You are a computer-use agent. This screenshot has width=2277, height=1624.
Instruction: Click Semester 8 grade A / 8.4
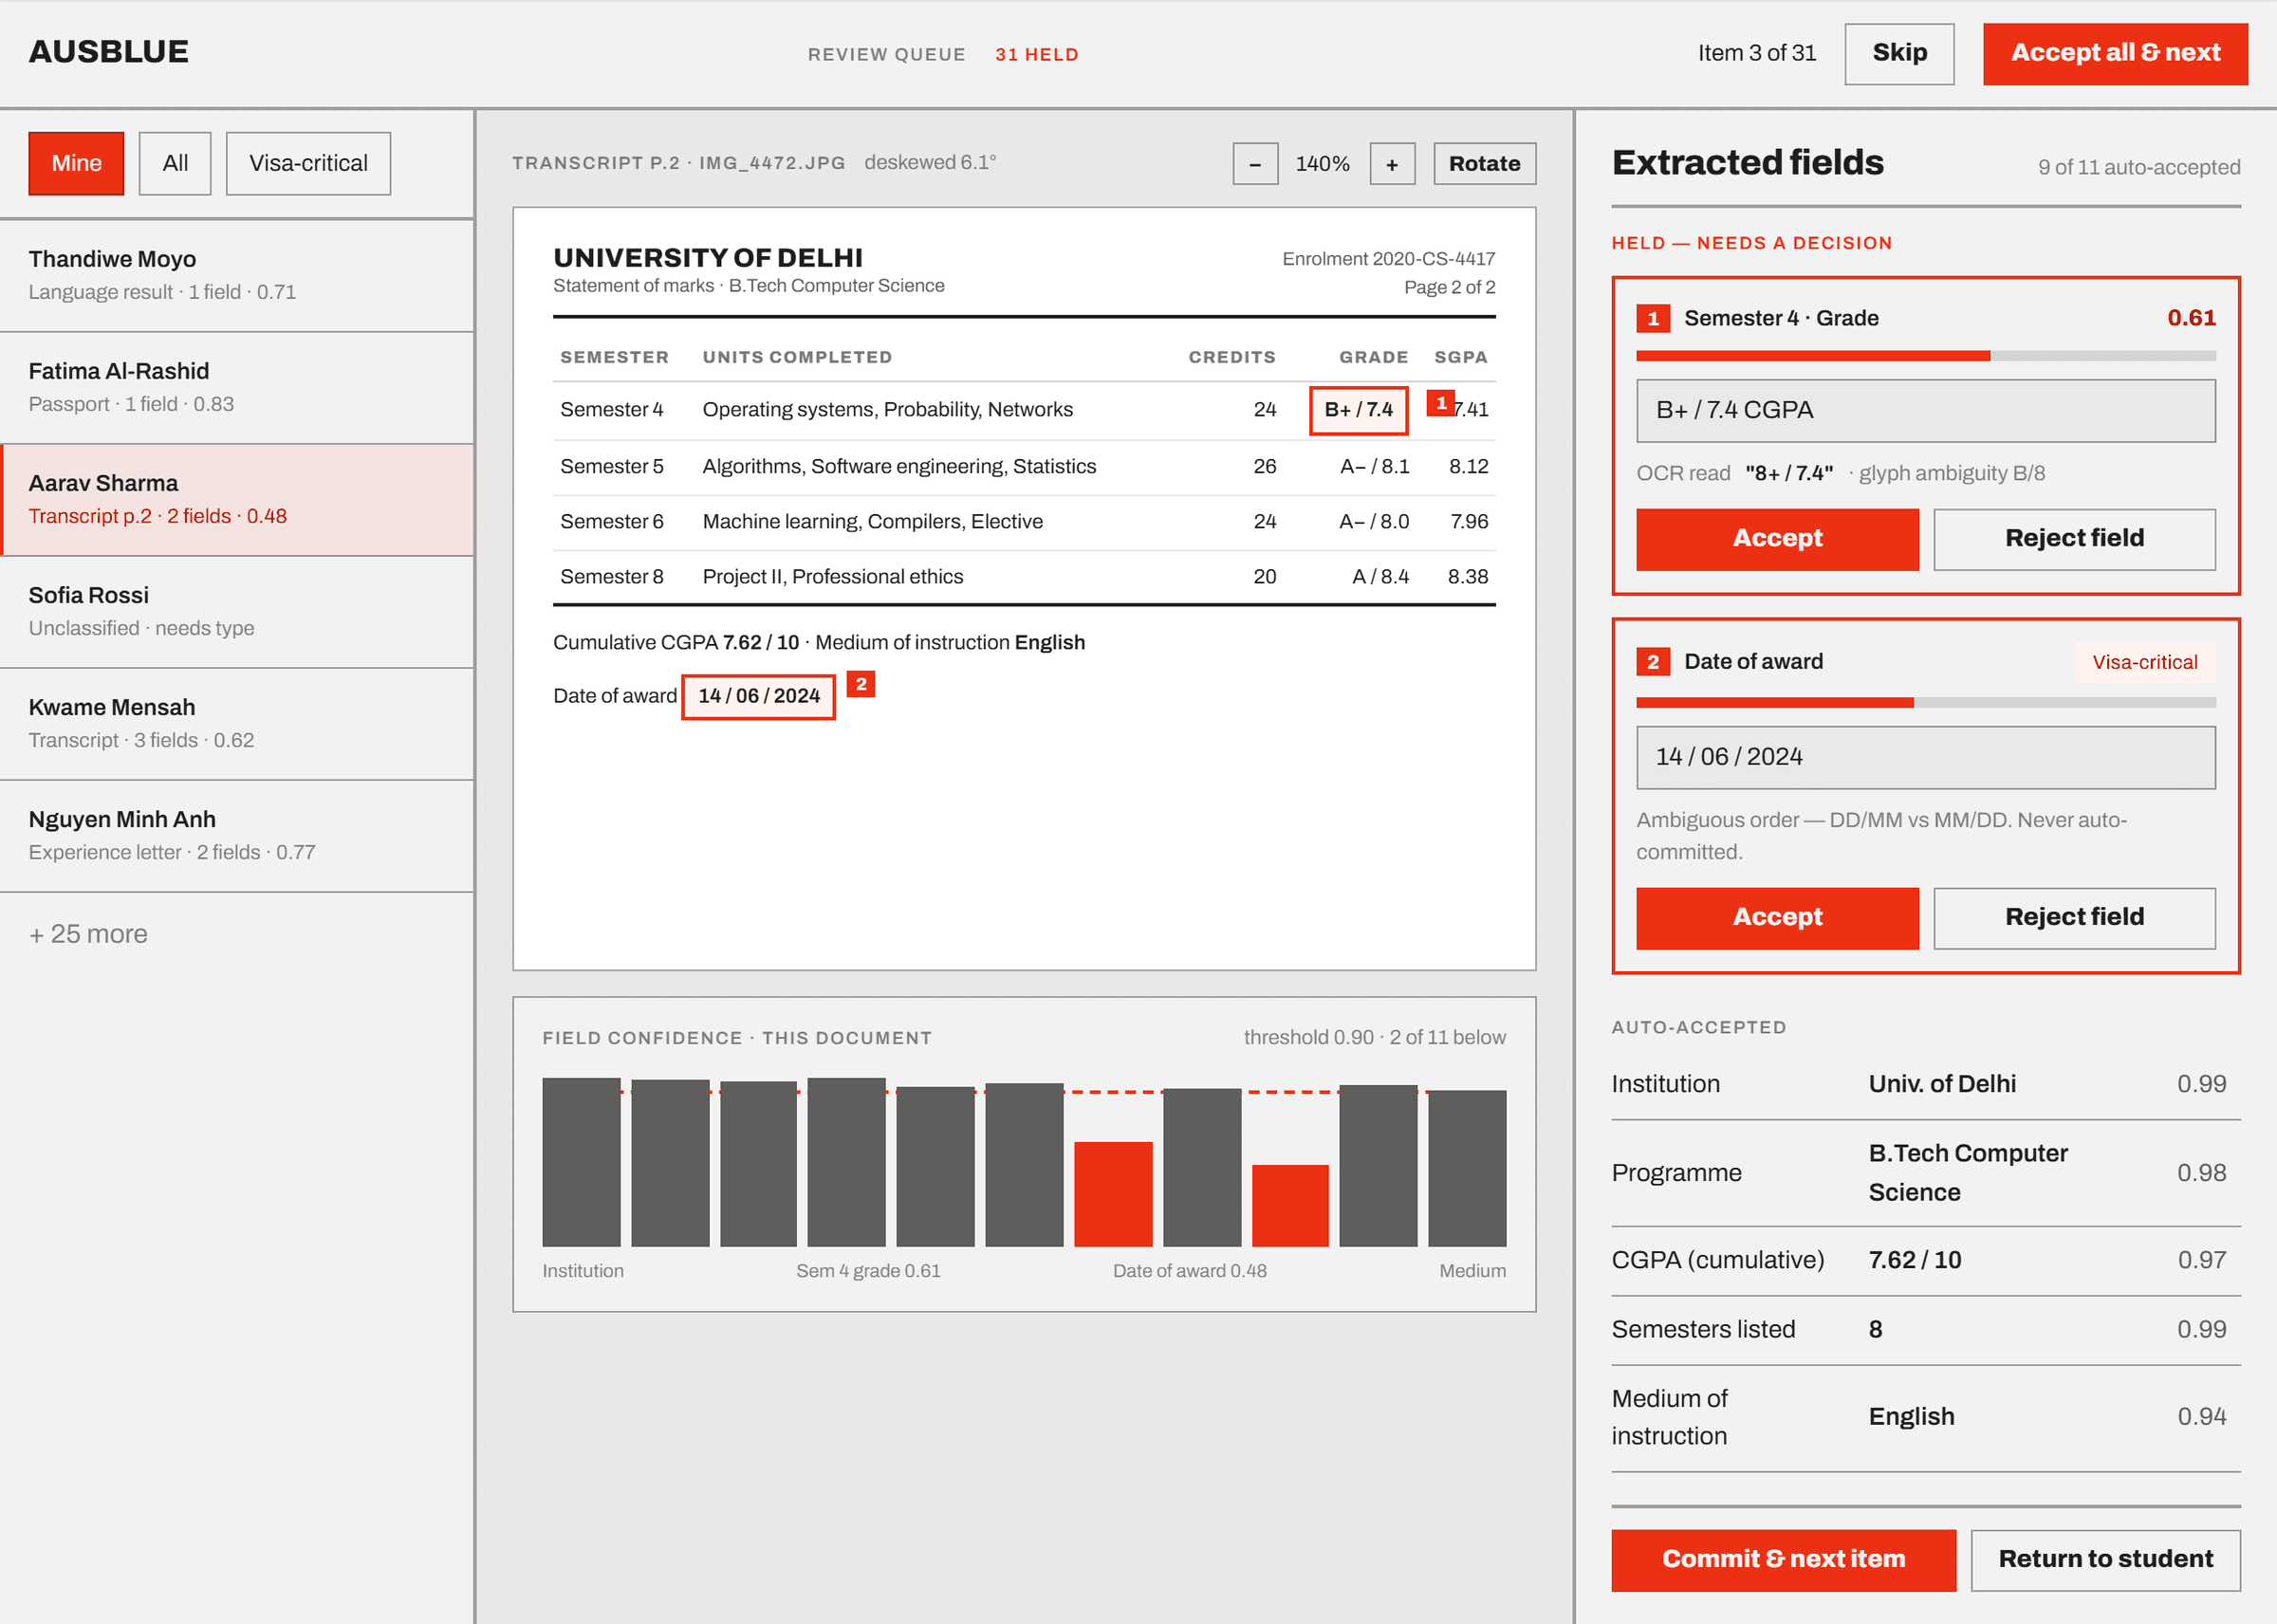(1380, 577)
